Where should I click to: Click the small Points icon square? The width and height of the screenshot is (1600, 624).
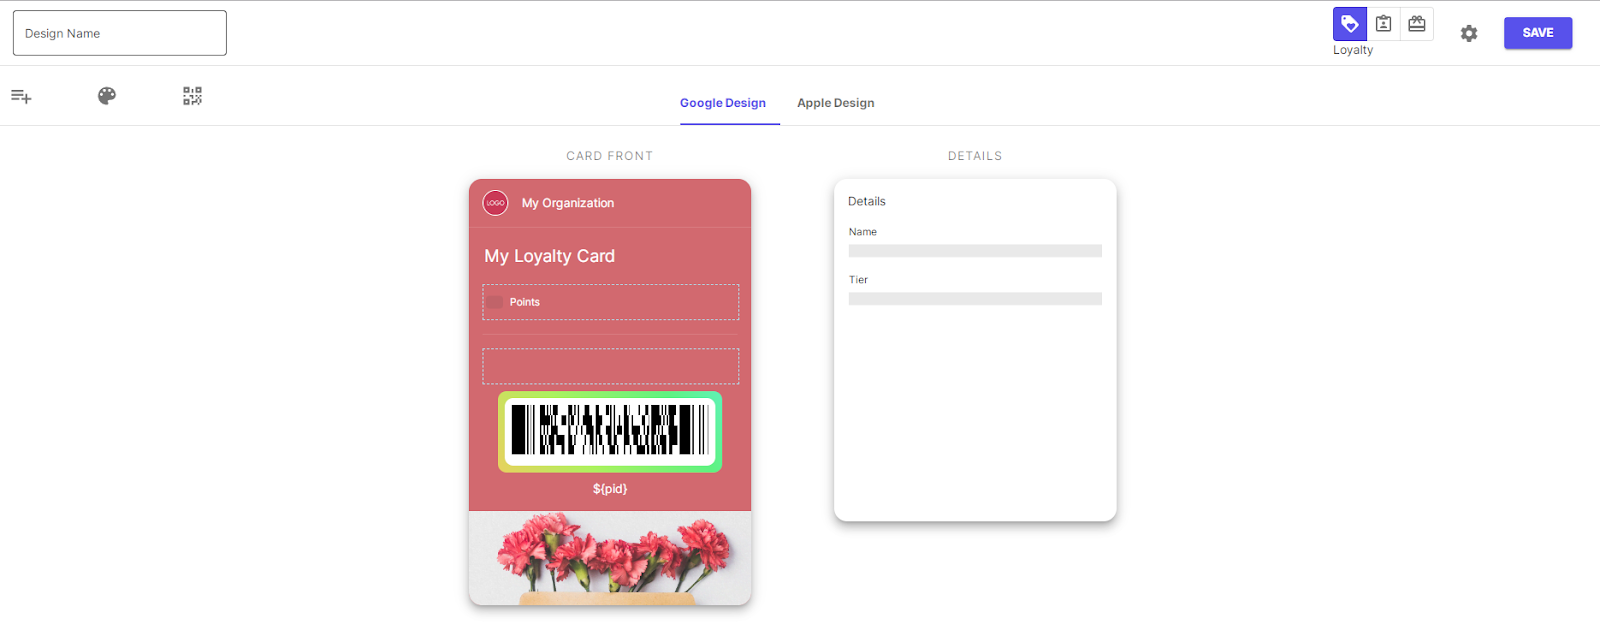coord(495,302)
